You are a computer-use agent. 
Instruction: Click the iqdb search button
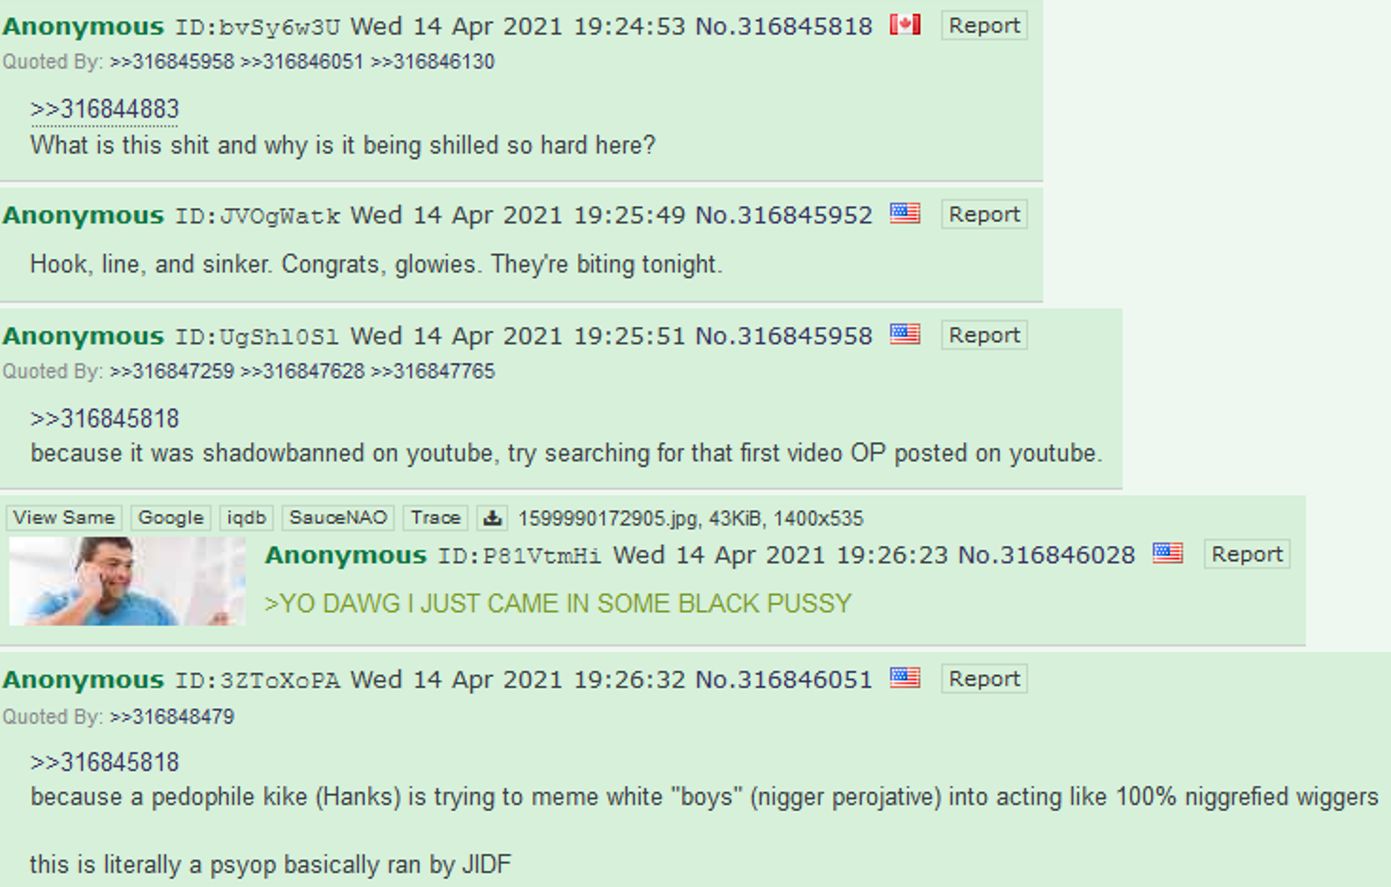point(246,518)
